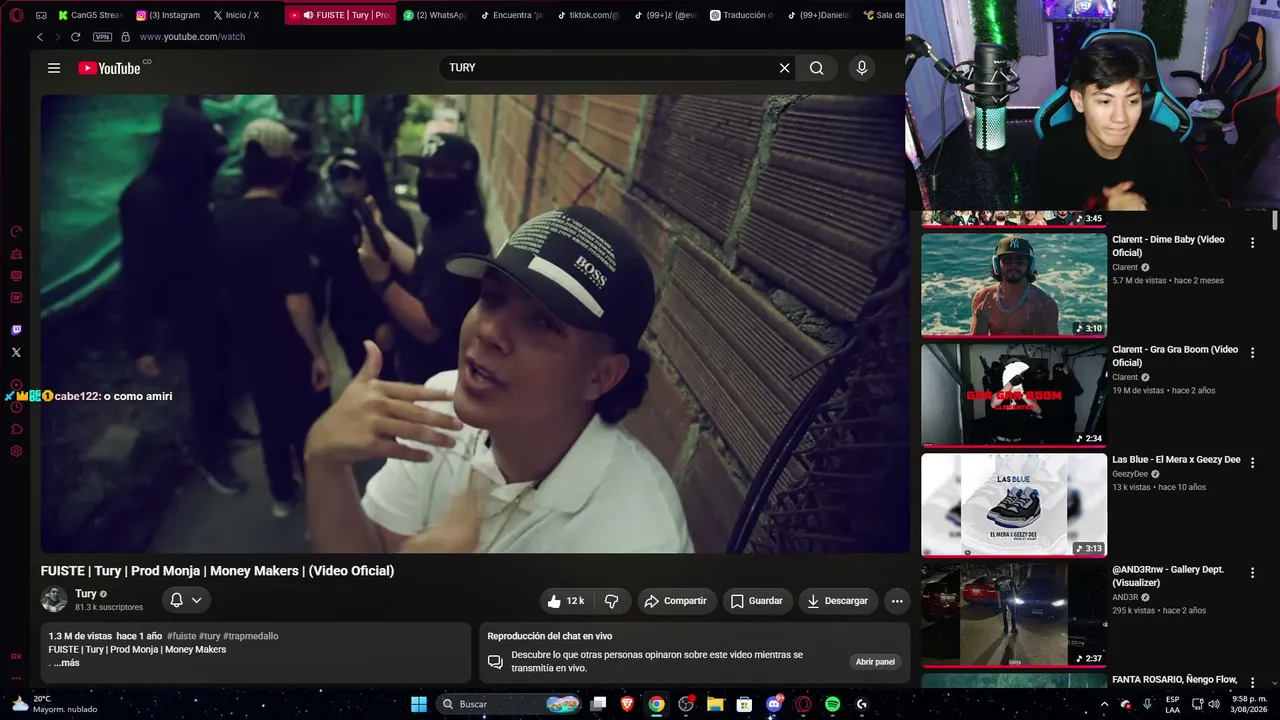Viewport: 1280px width, 720px height.
Task: Open Twitch in the Opera sidebar
Action: pos(16,330)
